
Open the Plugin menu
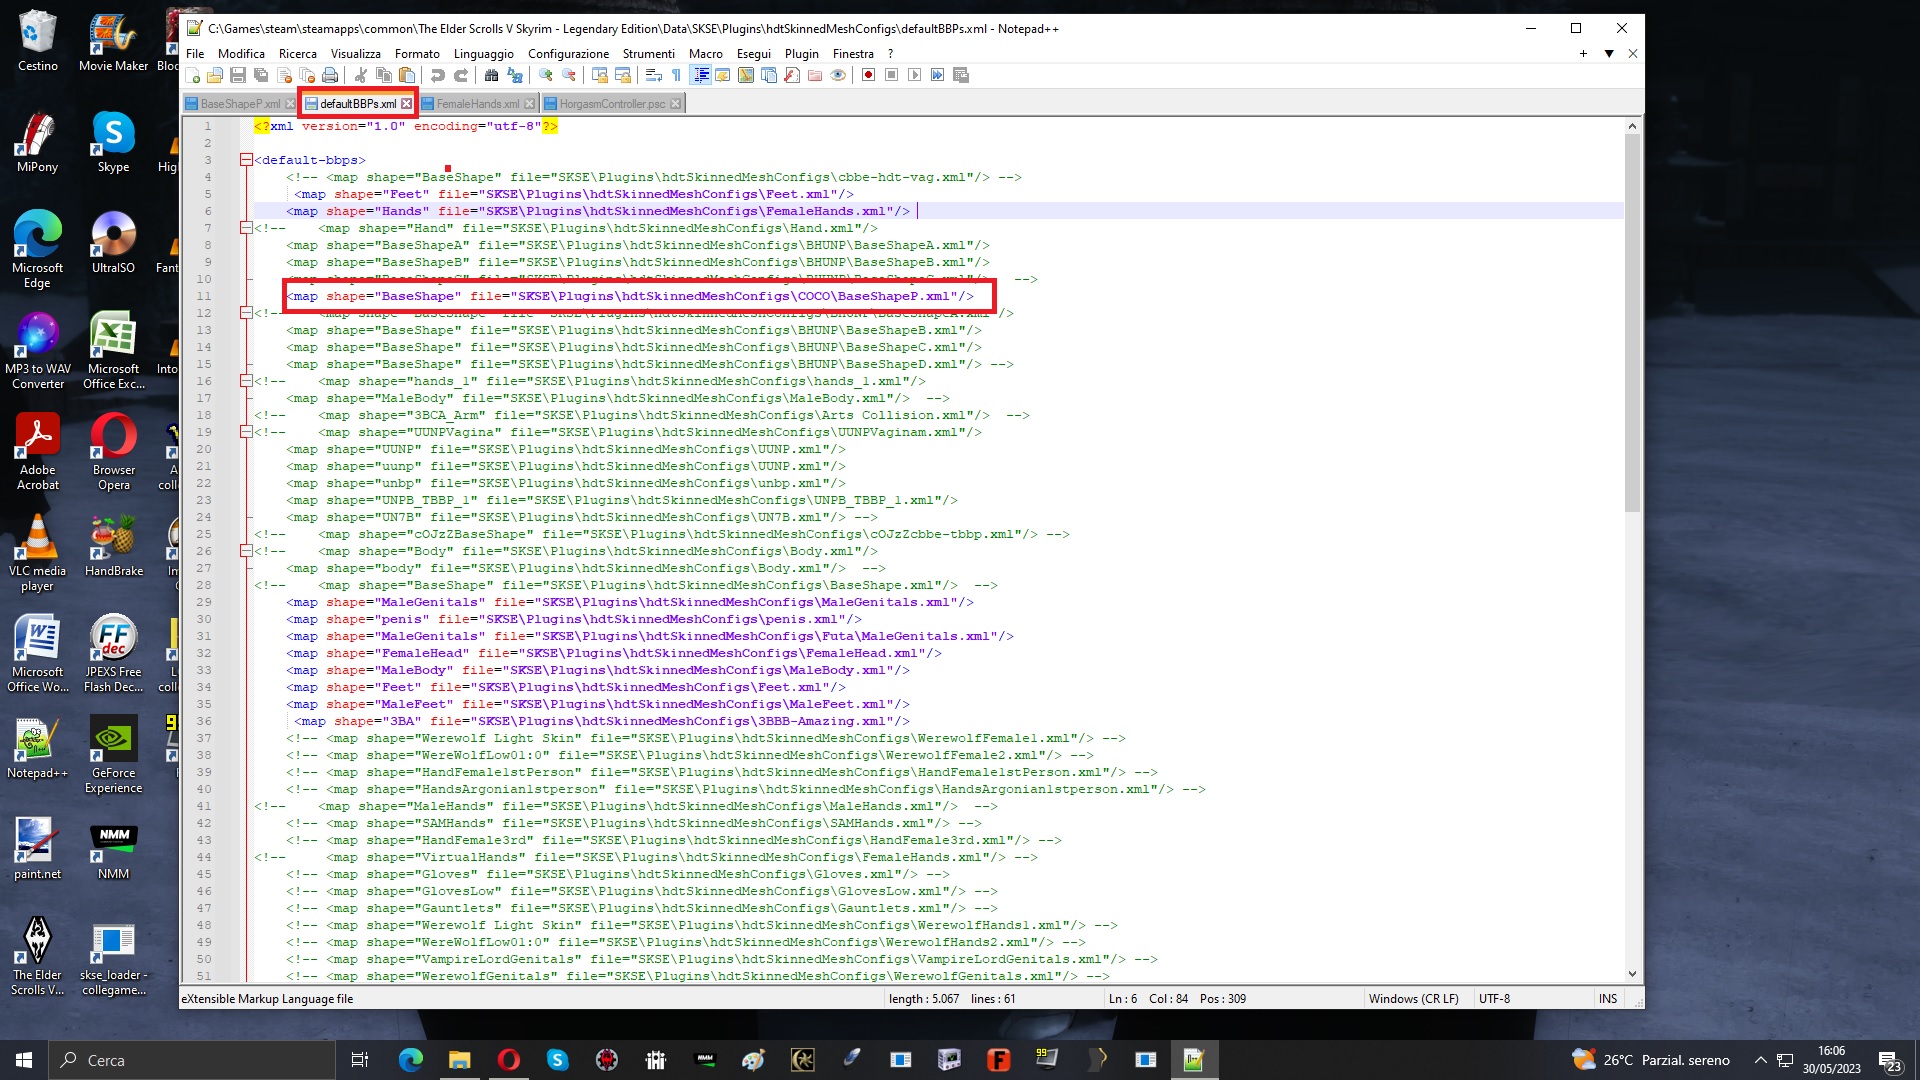coord(802,54)
